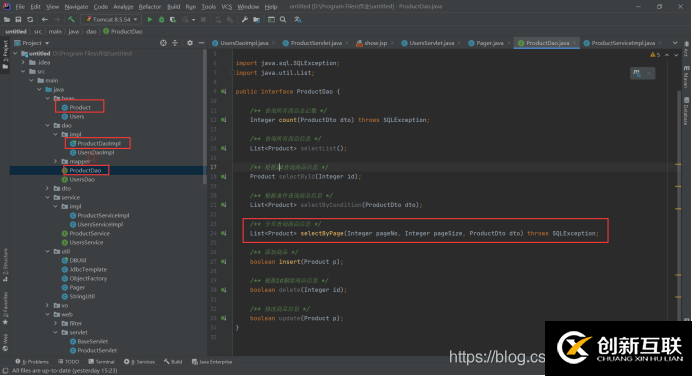
Task: Open Project panel gear options
Action: [x=190, y=43]
